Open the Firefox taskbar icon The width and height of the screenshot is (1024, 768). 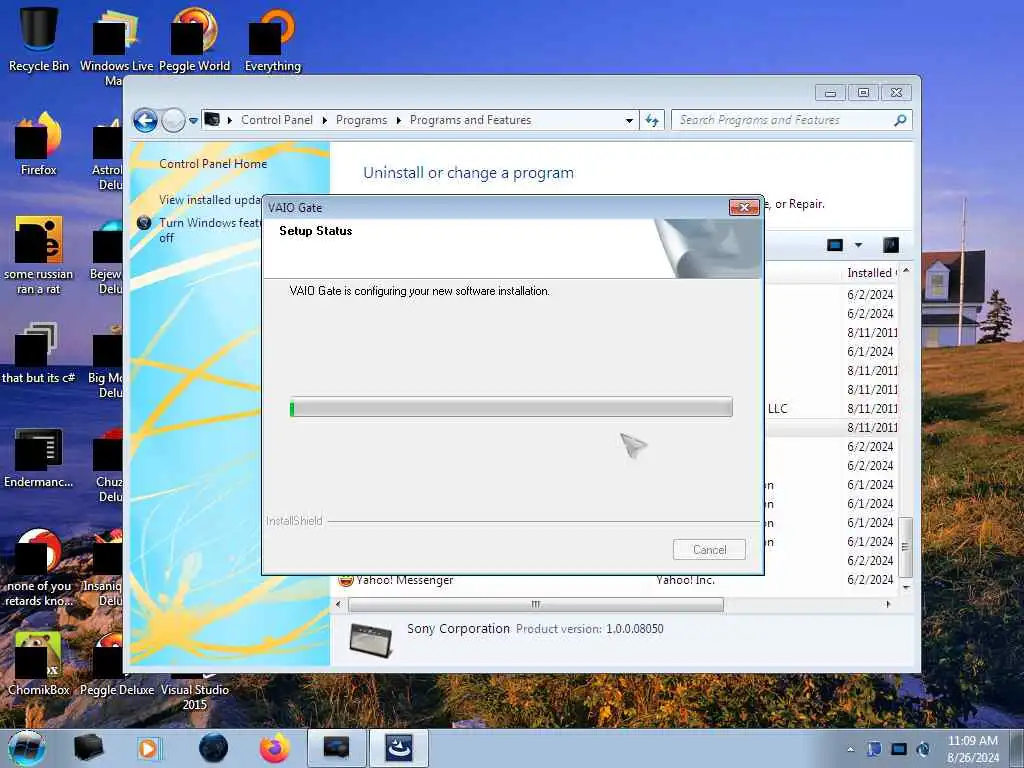coord(274,748)
